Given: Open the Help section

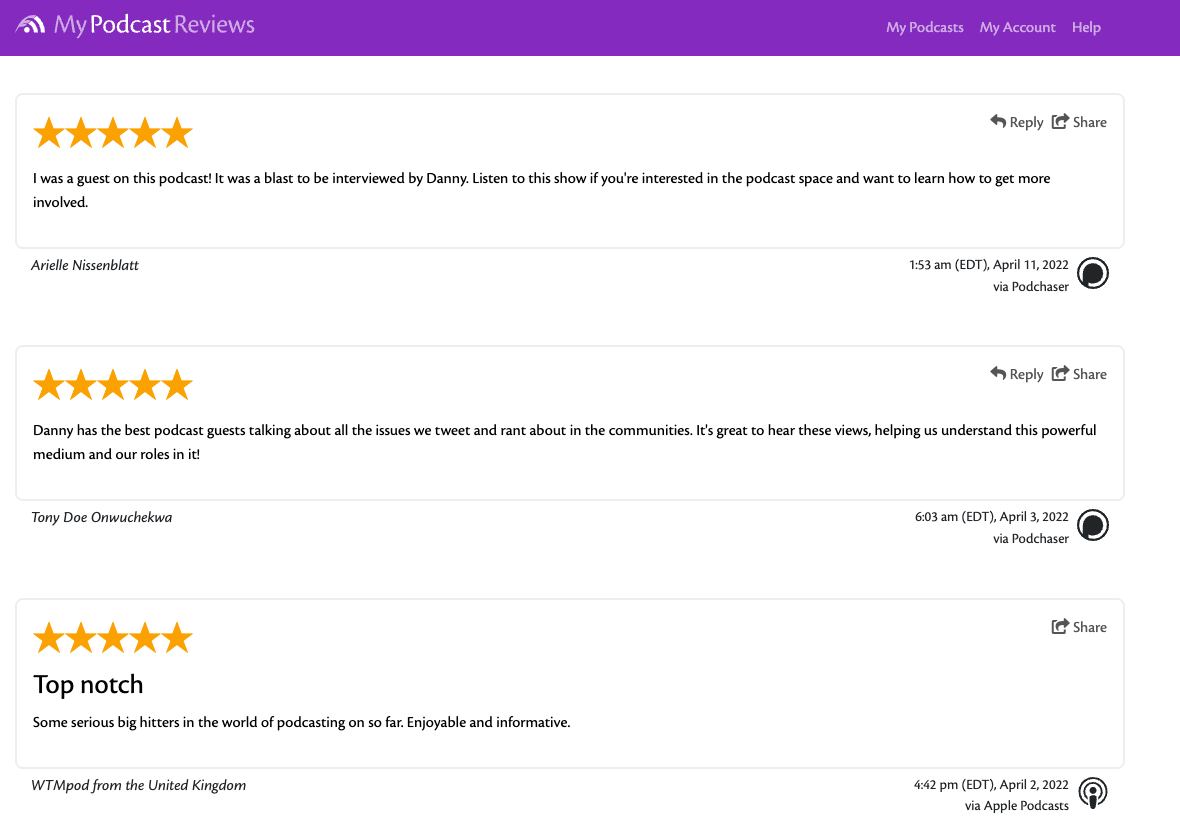Looking at the screenshot, I should coord(1086,27).
